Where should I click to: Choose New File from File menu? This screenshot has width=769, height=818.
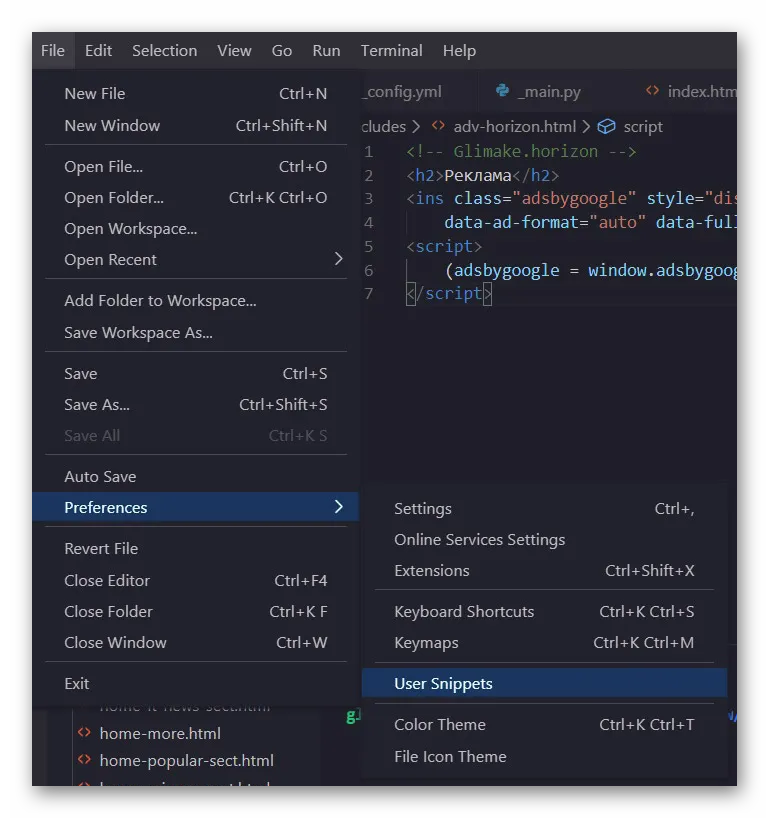[196, 94]
